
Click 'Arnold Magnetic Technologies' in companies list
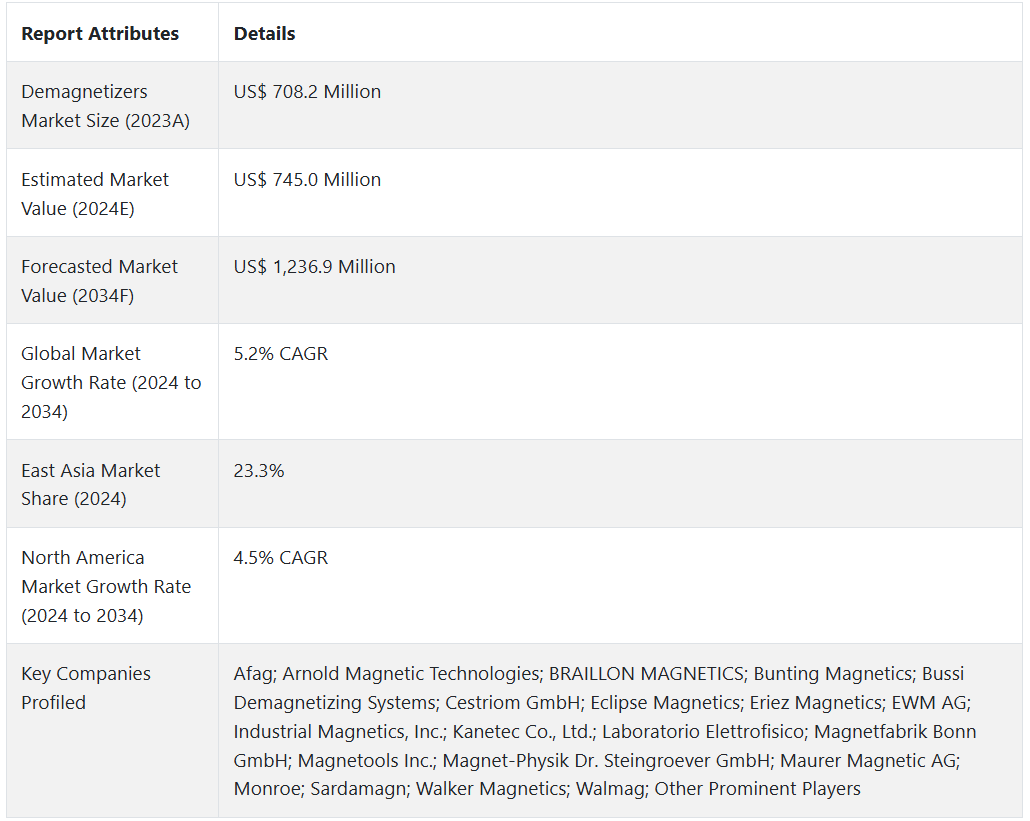pos(411,674)
